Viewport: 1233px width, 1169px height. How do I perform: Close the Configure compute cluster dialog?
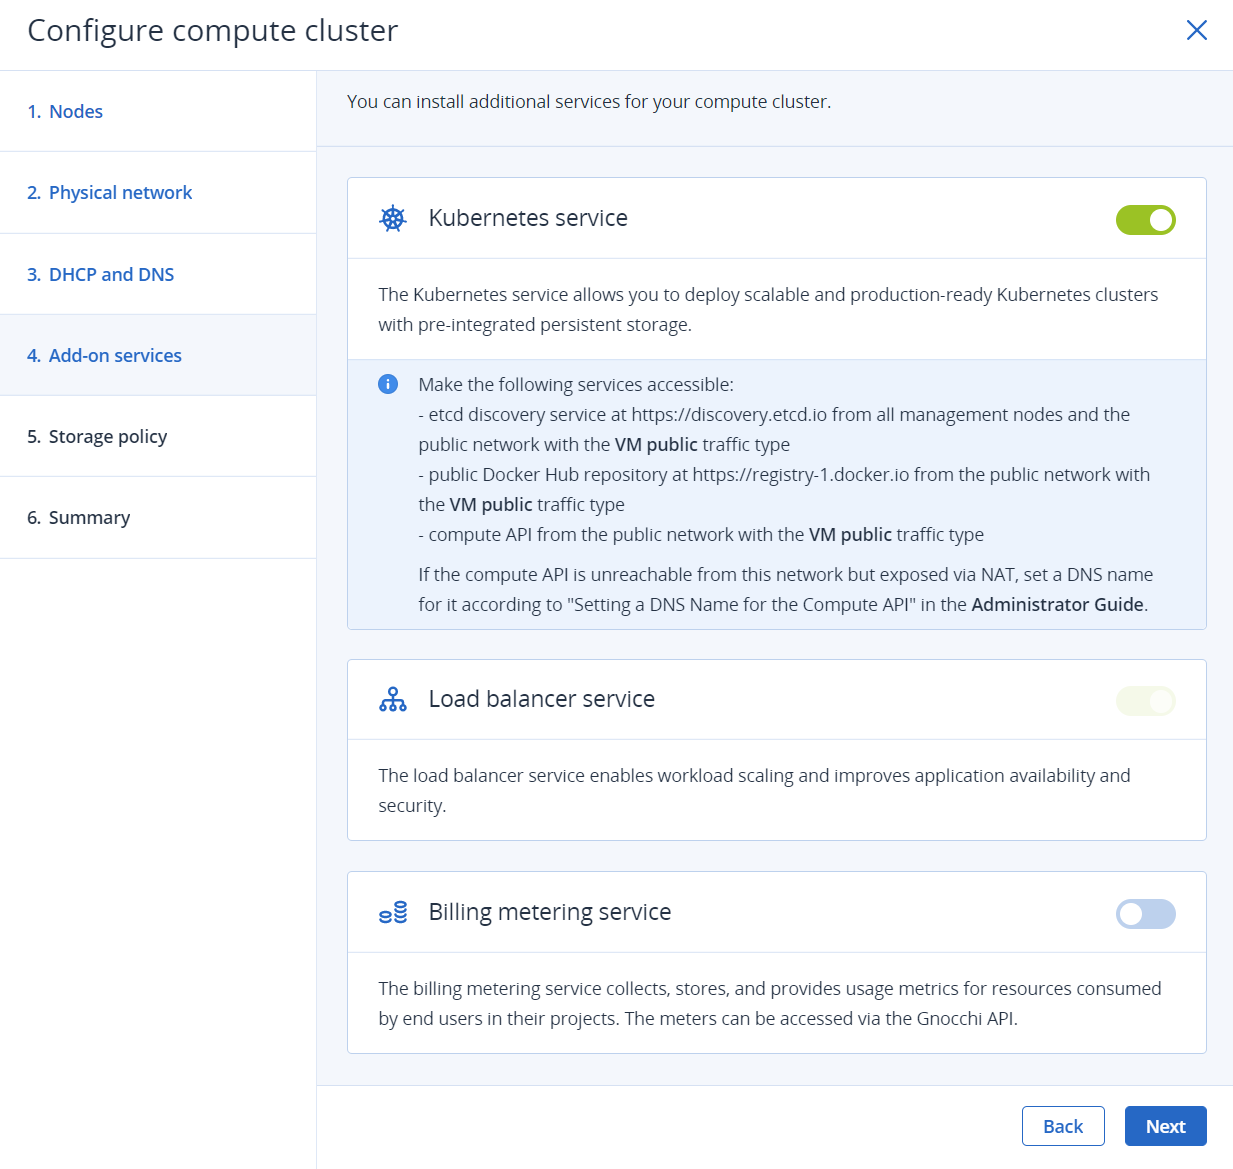pyautogui.click(x=1196, y=30)
